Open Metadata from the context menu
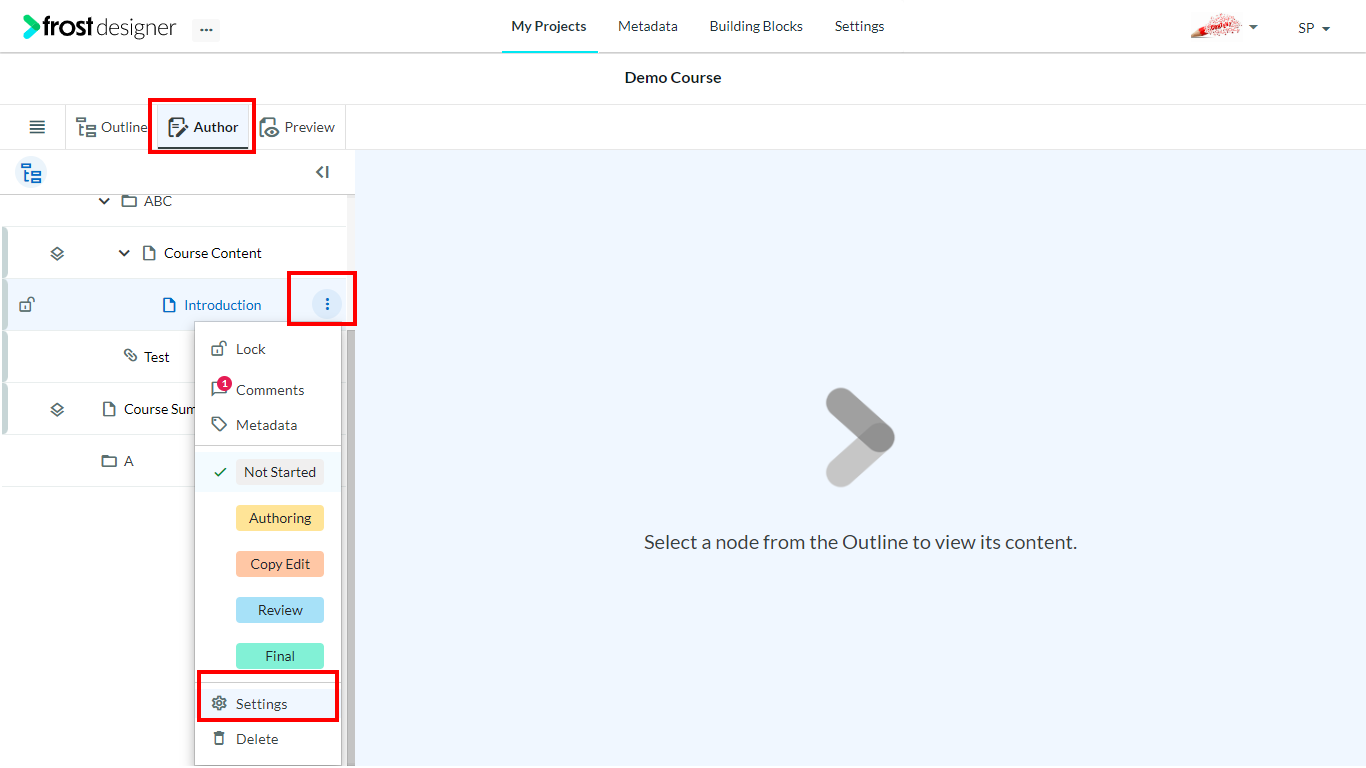The height and width of the screenshot is (768, 1366). (x=268, y=425)
